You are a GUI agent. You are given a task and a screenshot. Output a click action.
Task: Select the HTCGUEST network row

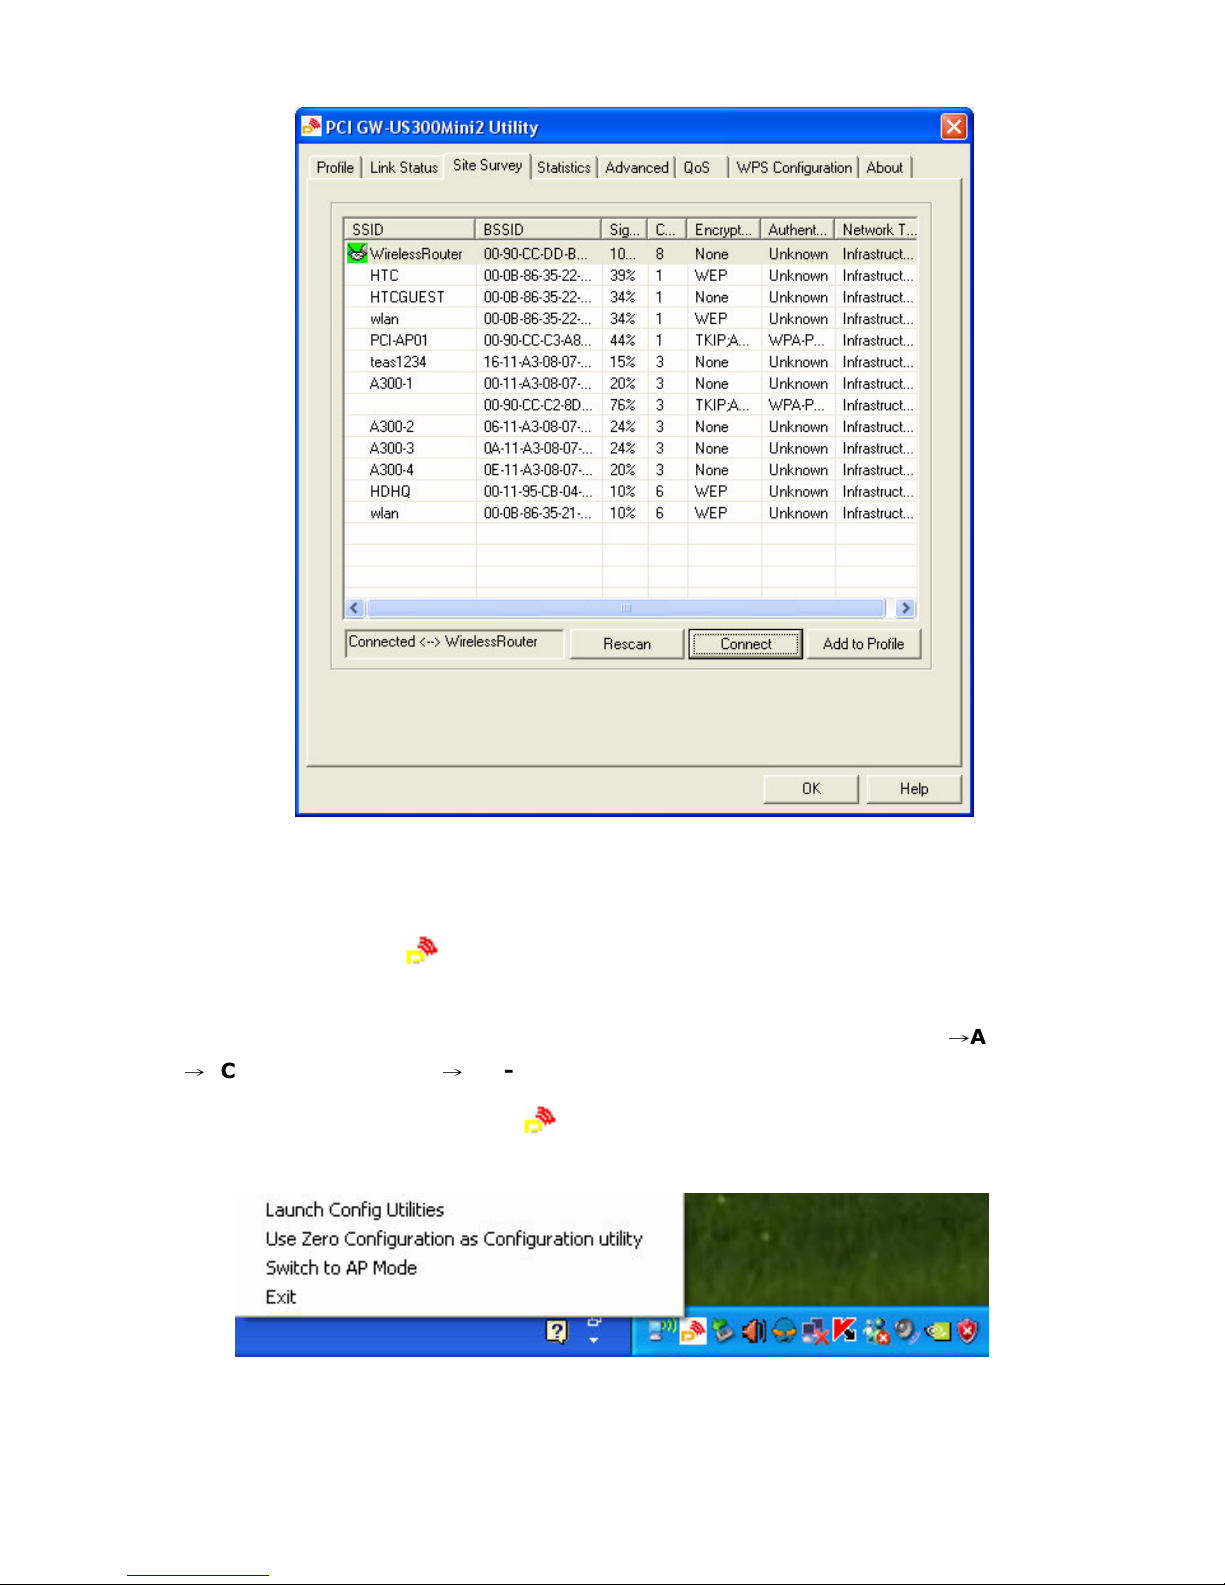[631, 297]
